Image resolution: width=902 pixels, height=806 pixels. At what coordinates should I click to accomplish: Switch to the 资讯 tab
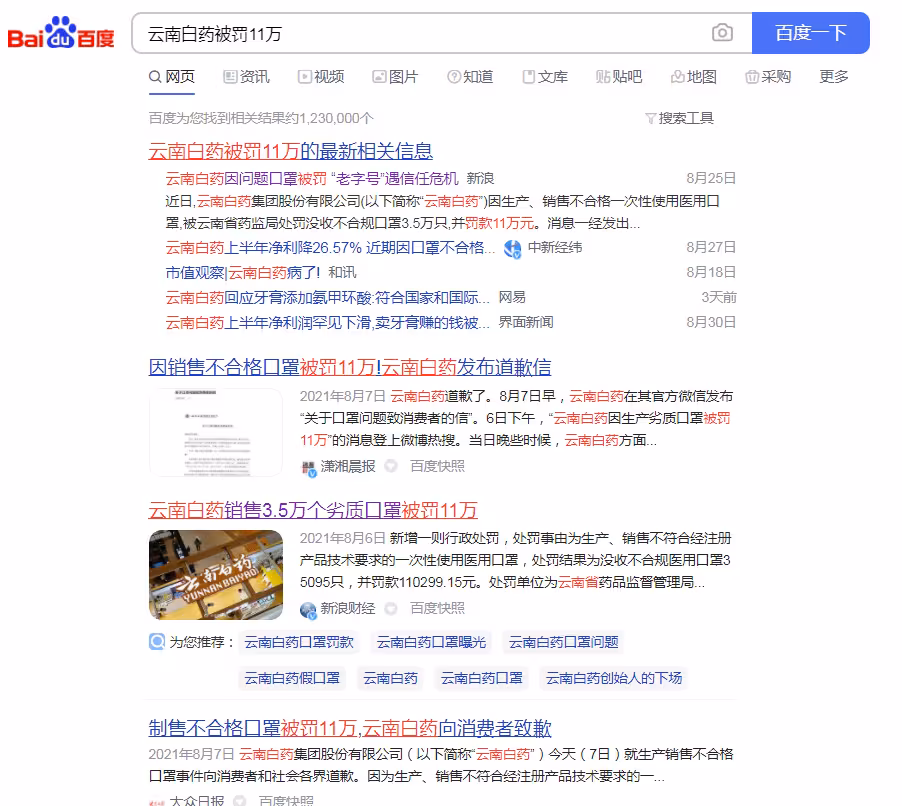(x=246, y=77)
